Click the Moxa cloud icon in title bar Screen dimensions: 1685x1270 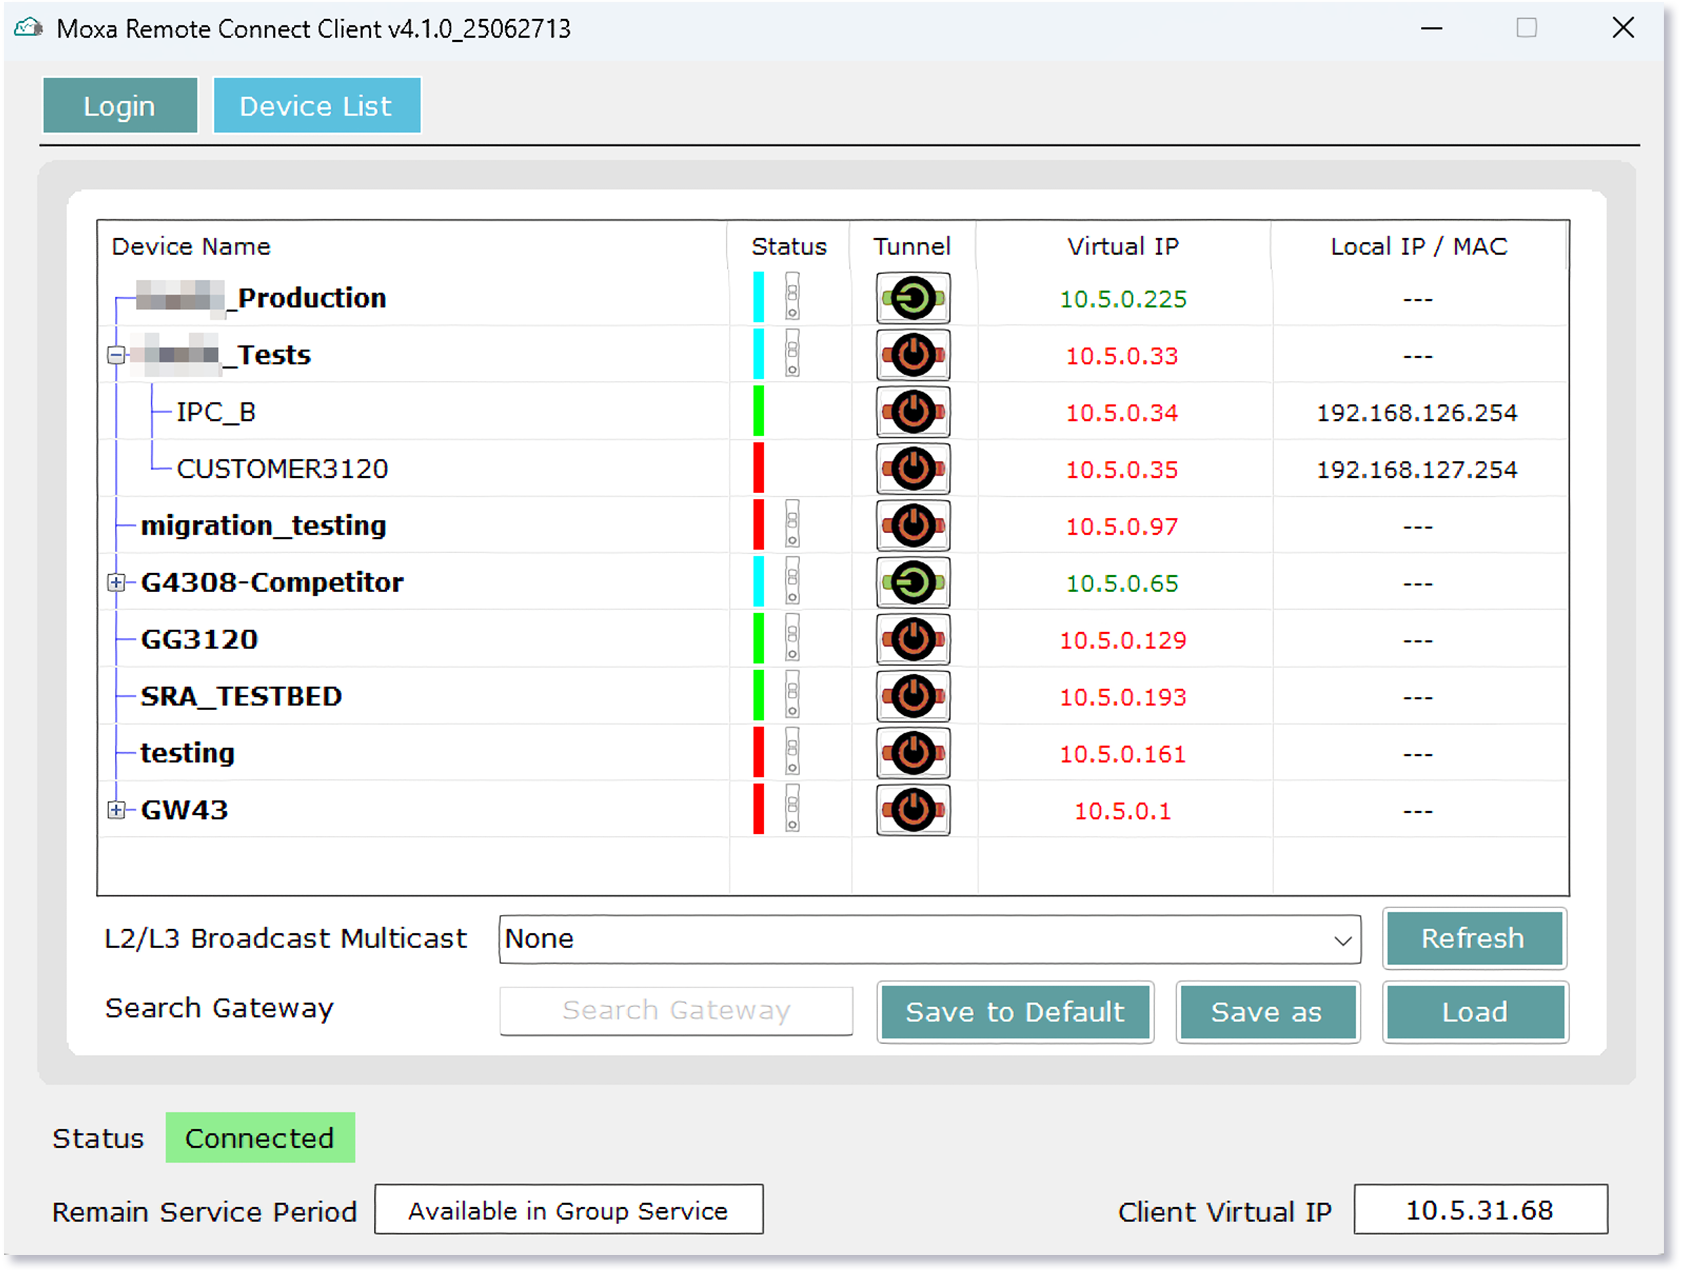tap(29, 28)
